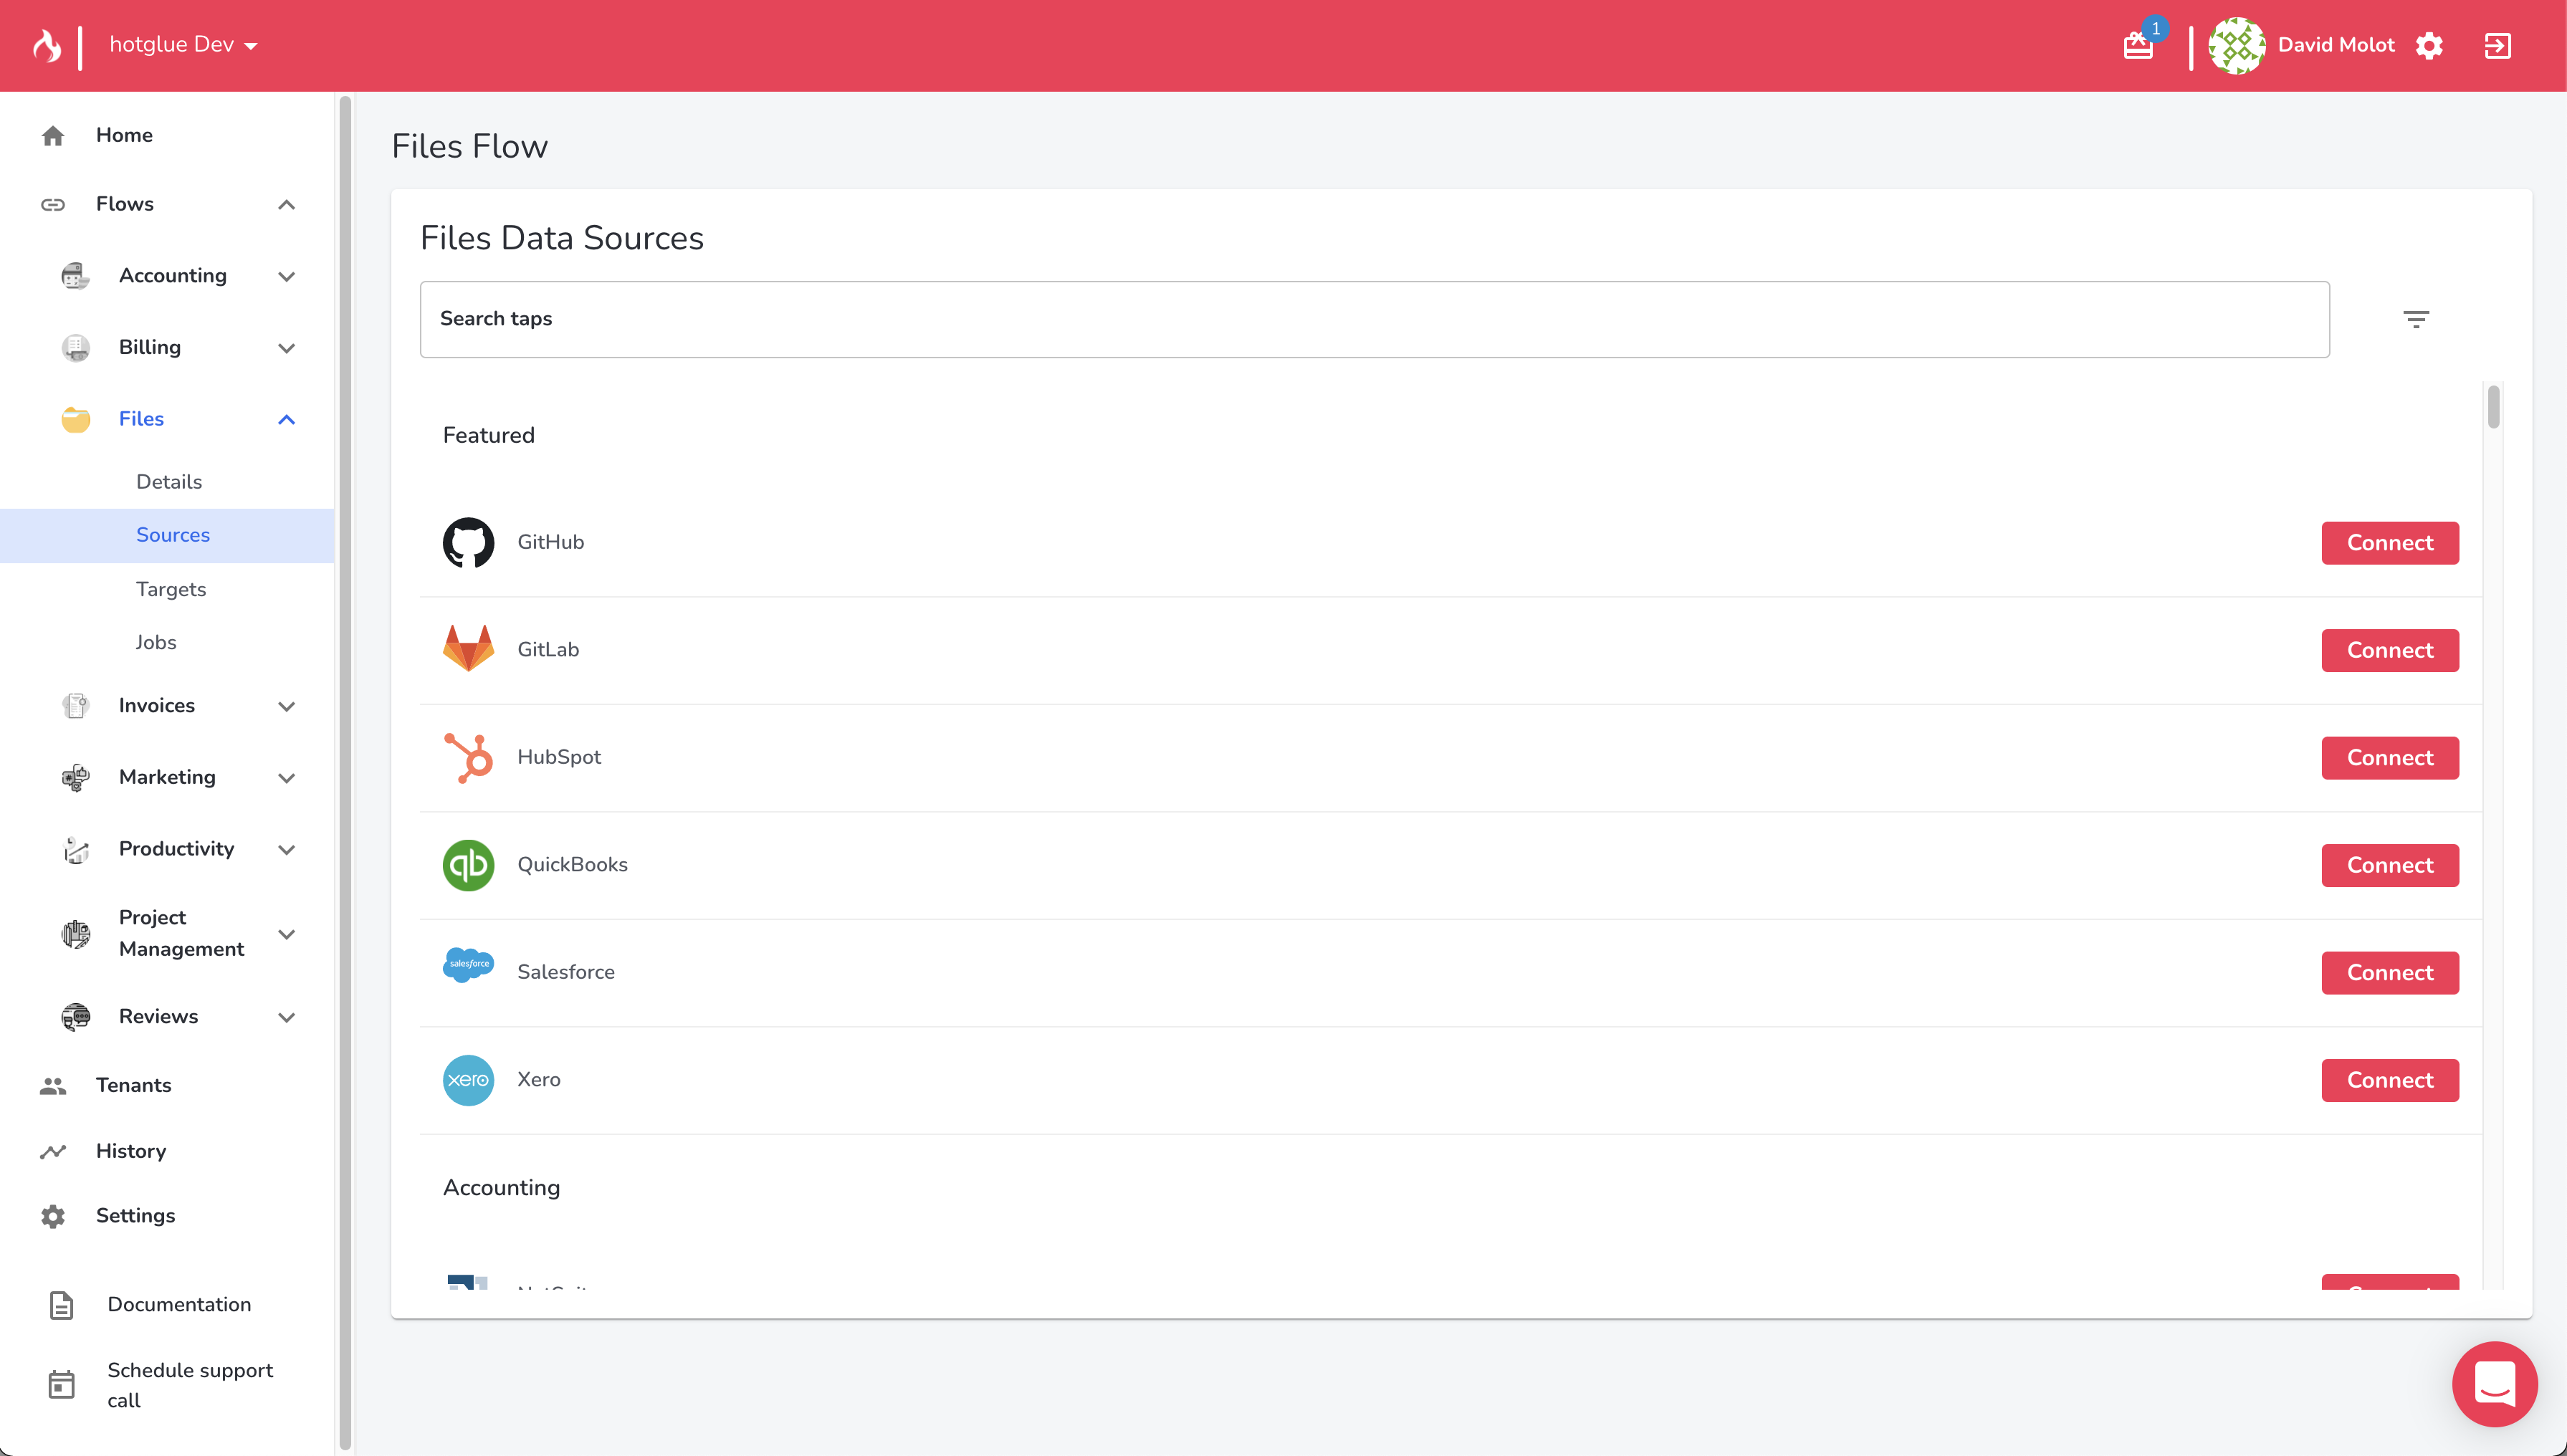This screenshot has height=1456, width=2567.
Task: Collapse the Files flow chevron
Action: coord(286,420)
